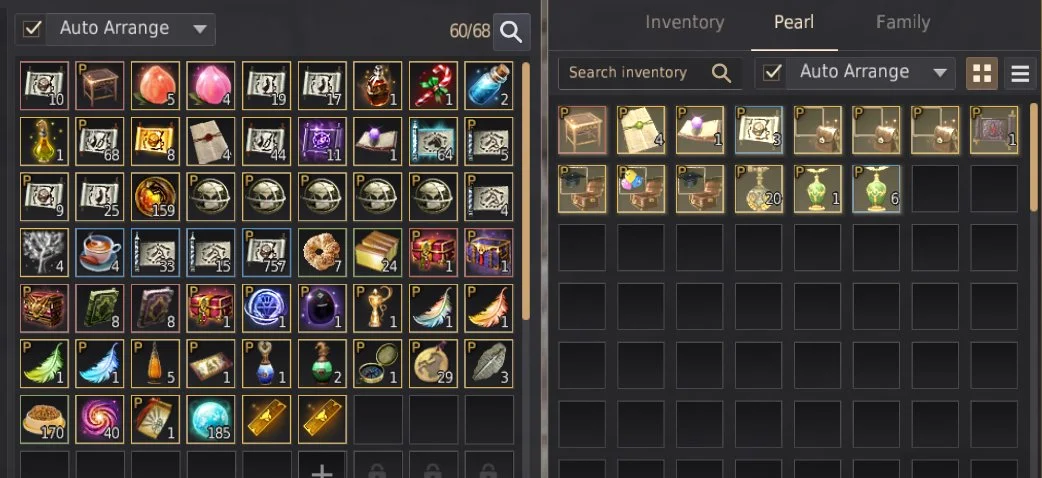
Task: Open the Family tab
Action: 902,22
